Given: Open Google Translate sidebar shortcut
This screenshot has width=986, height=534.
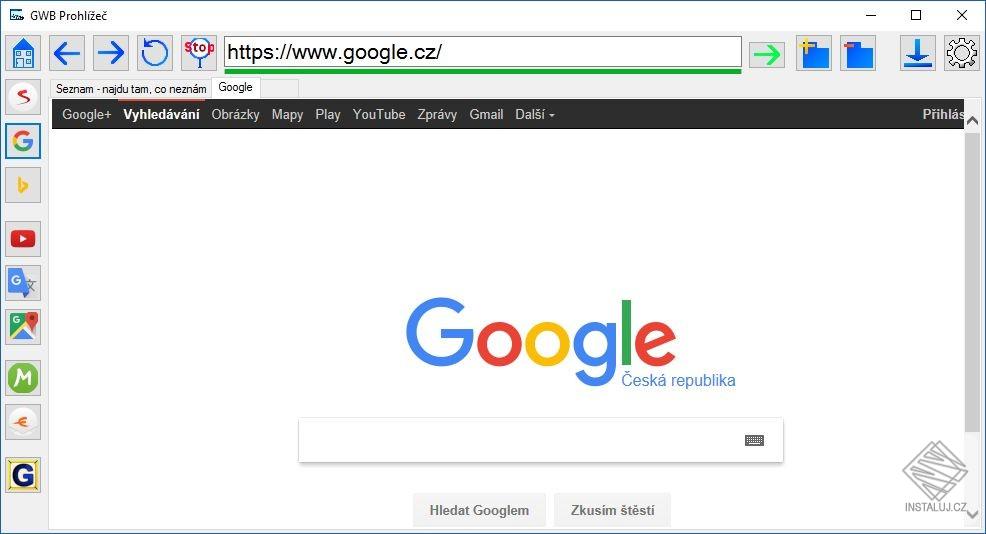Looking at the screenshot, I should [23, 283].
